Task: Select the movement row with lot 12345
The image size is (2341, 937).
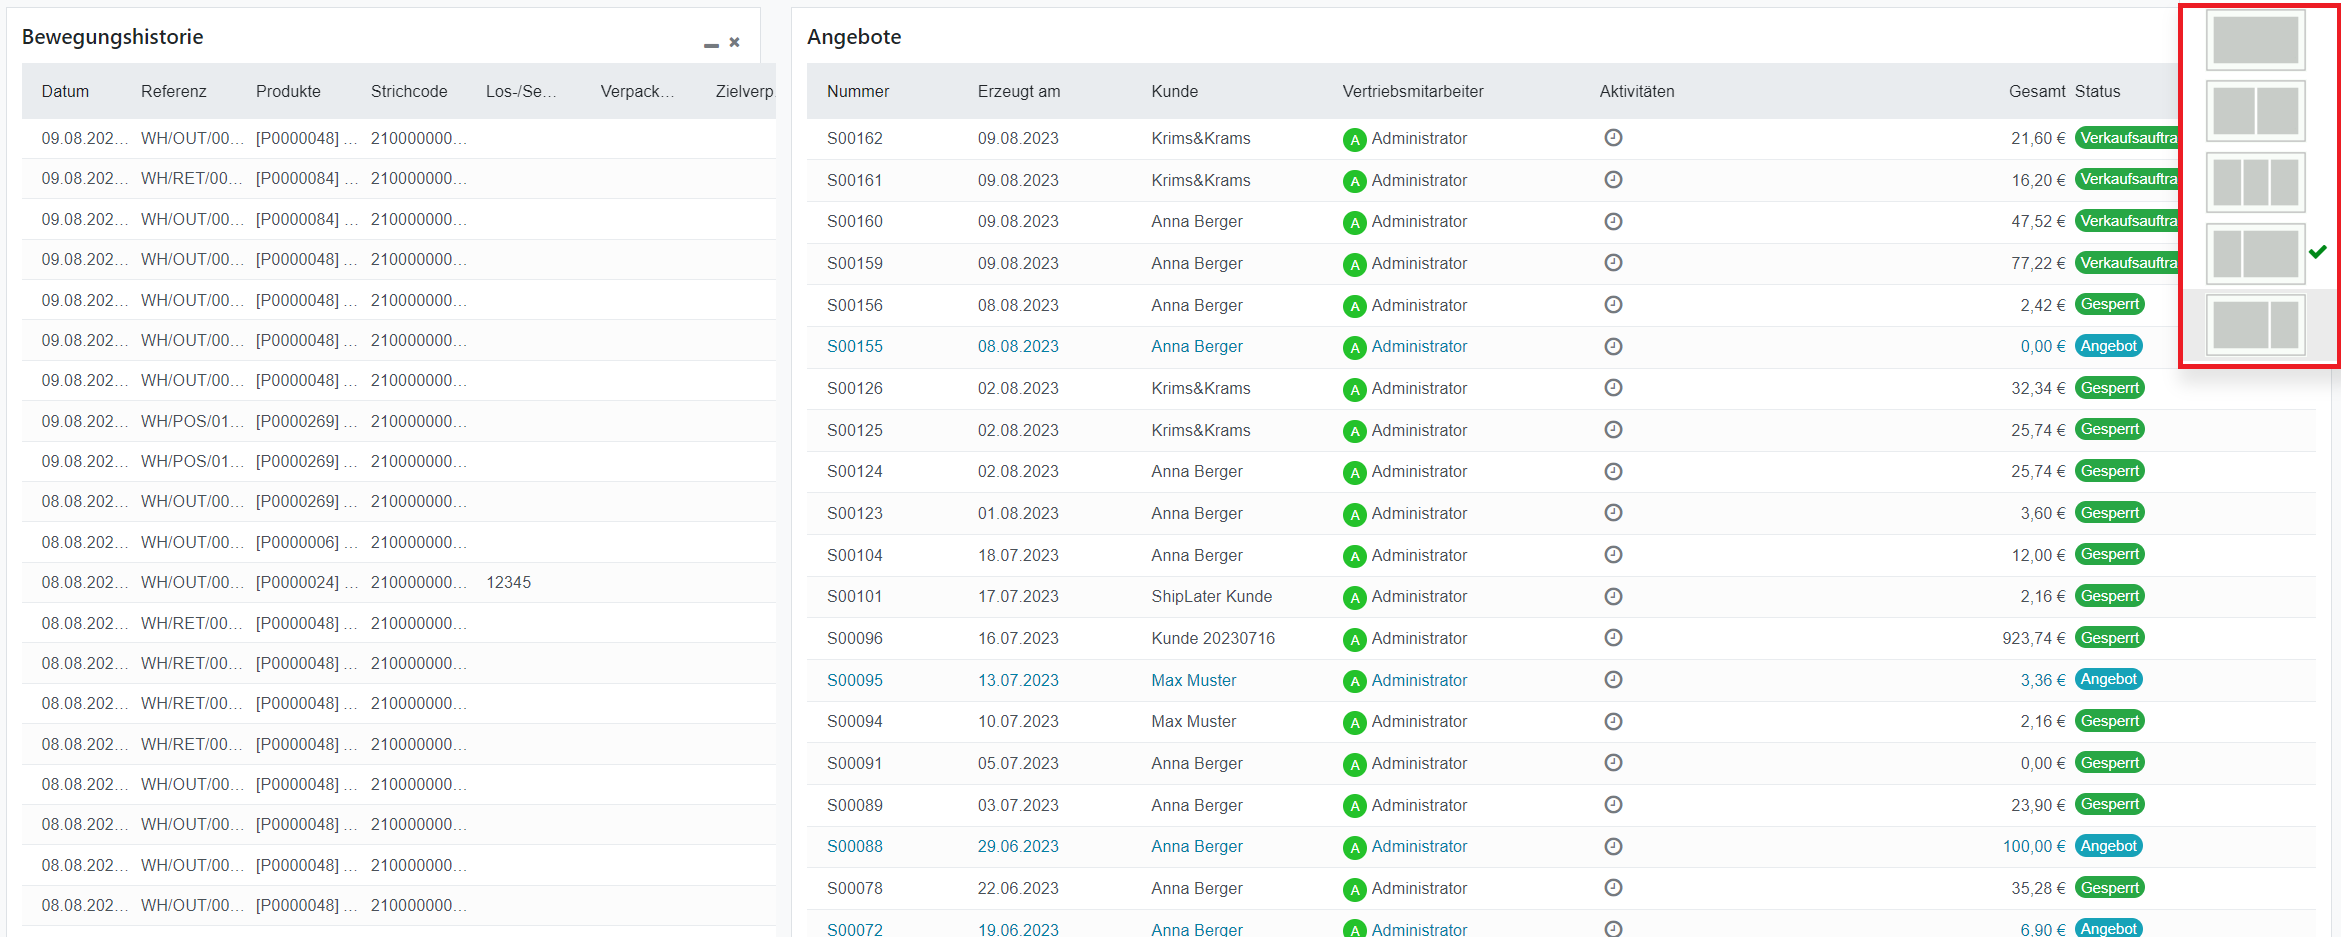Action: (x=508, y=582)
